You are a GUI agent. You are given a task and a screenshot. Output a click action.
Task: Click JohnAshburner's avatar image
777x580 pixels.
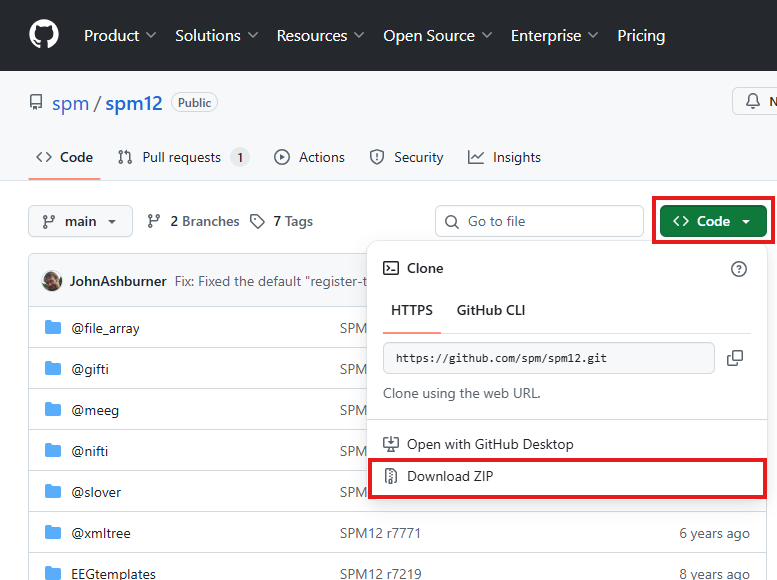pyautogui.click(x=52, y=281)
